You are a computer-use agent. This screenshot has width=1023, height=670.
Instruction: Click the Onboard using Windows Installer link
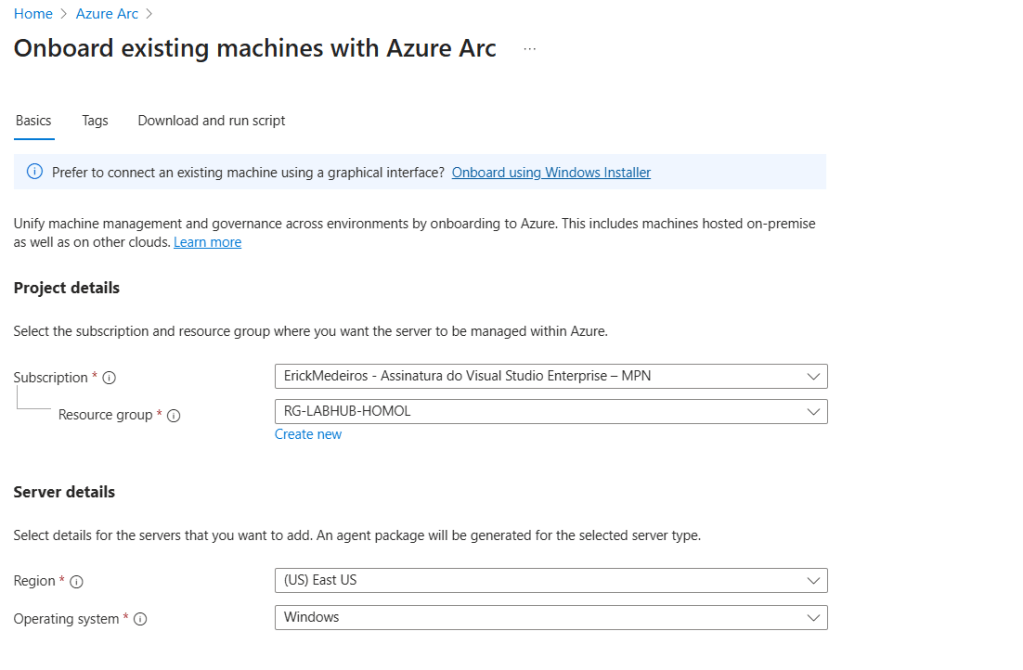551,172
